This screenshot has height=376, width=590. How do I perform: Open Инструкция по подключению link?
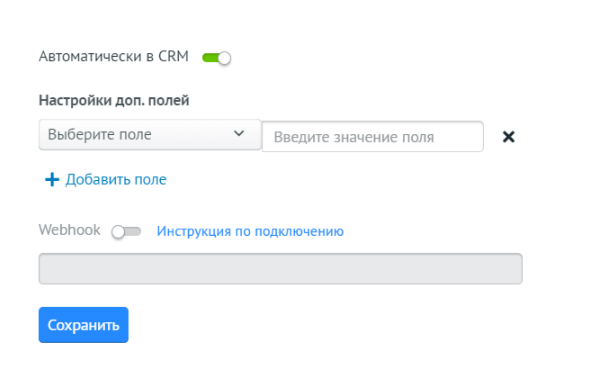[x=250, y=231]
